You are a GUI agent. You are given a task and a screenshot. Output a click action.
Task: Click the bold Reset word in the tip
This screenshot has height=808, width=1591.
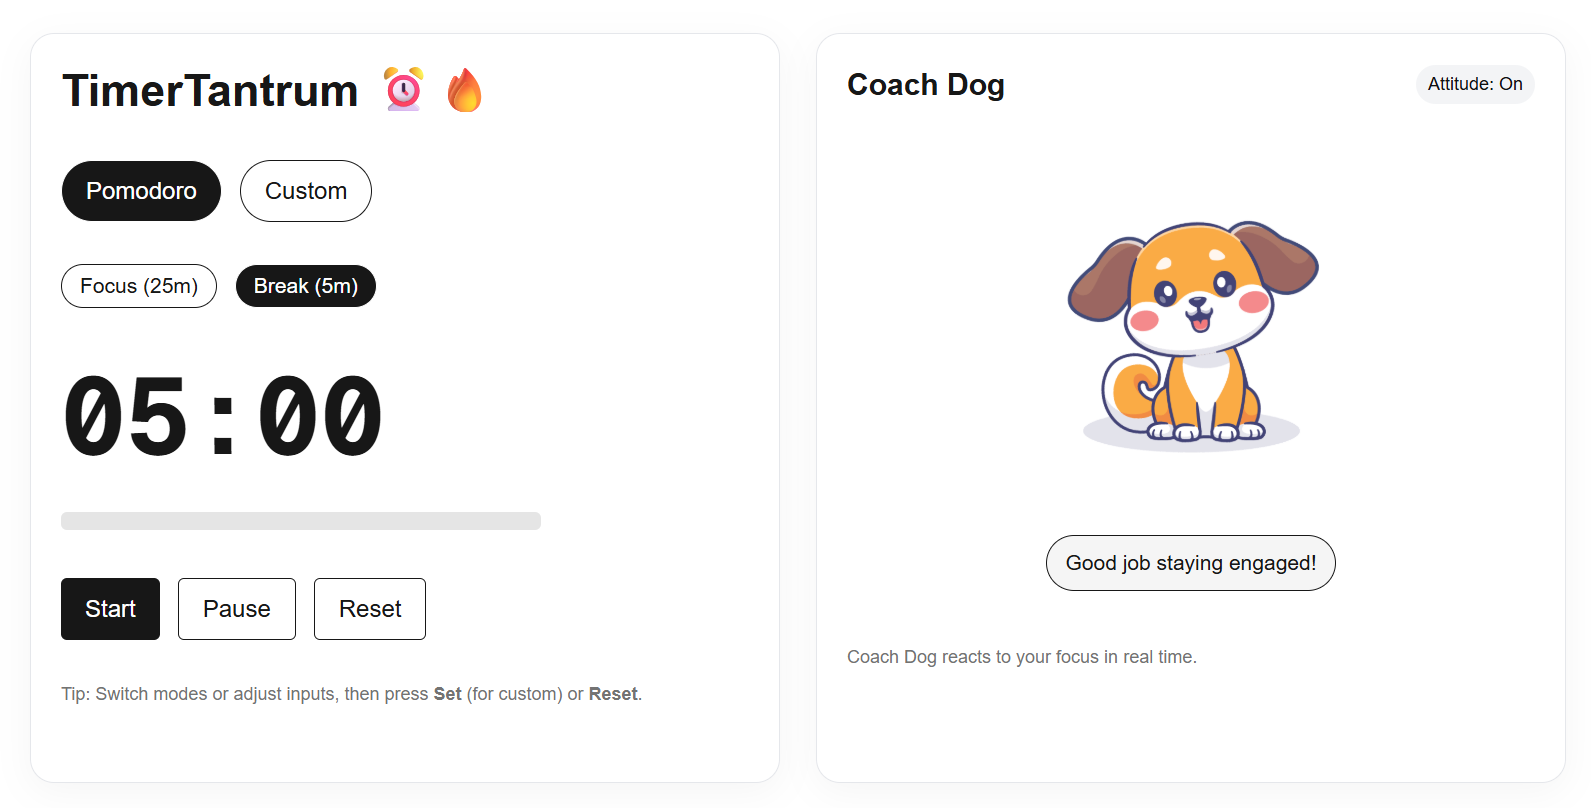[x=613, y=694]
